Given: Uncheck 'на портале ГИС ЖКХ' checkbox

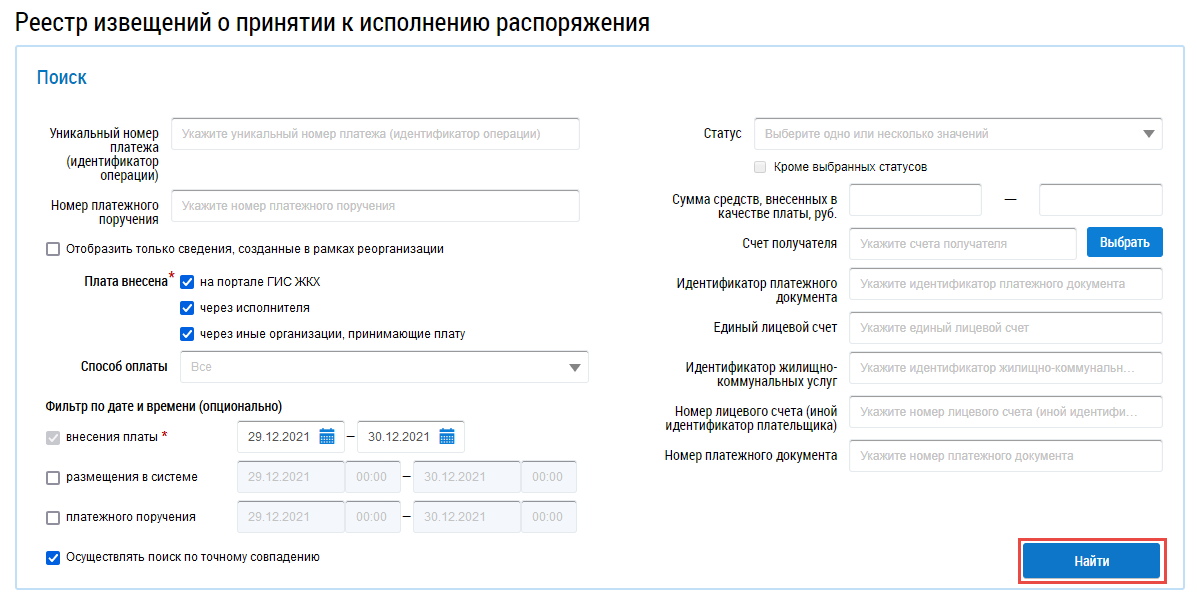Looking at the screenshot, I should (187, 282).
